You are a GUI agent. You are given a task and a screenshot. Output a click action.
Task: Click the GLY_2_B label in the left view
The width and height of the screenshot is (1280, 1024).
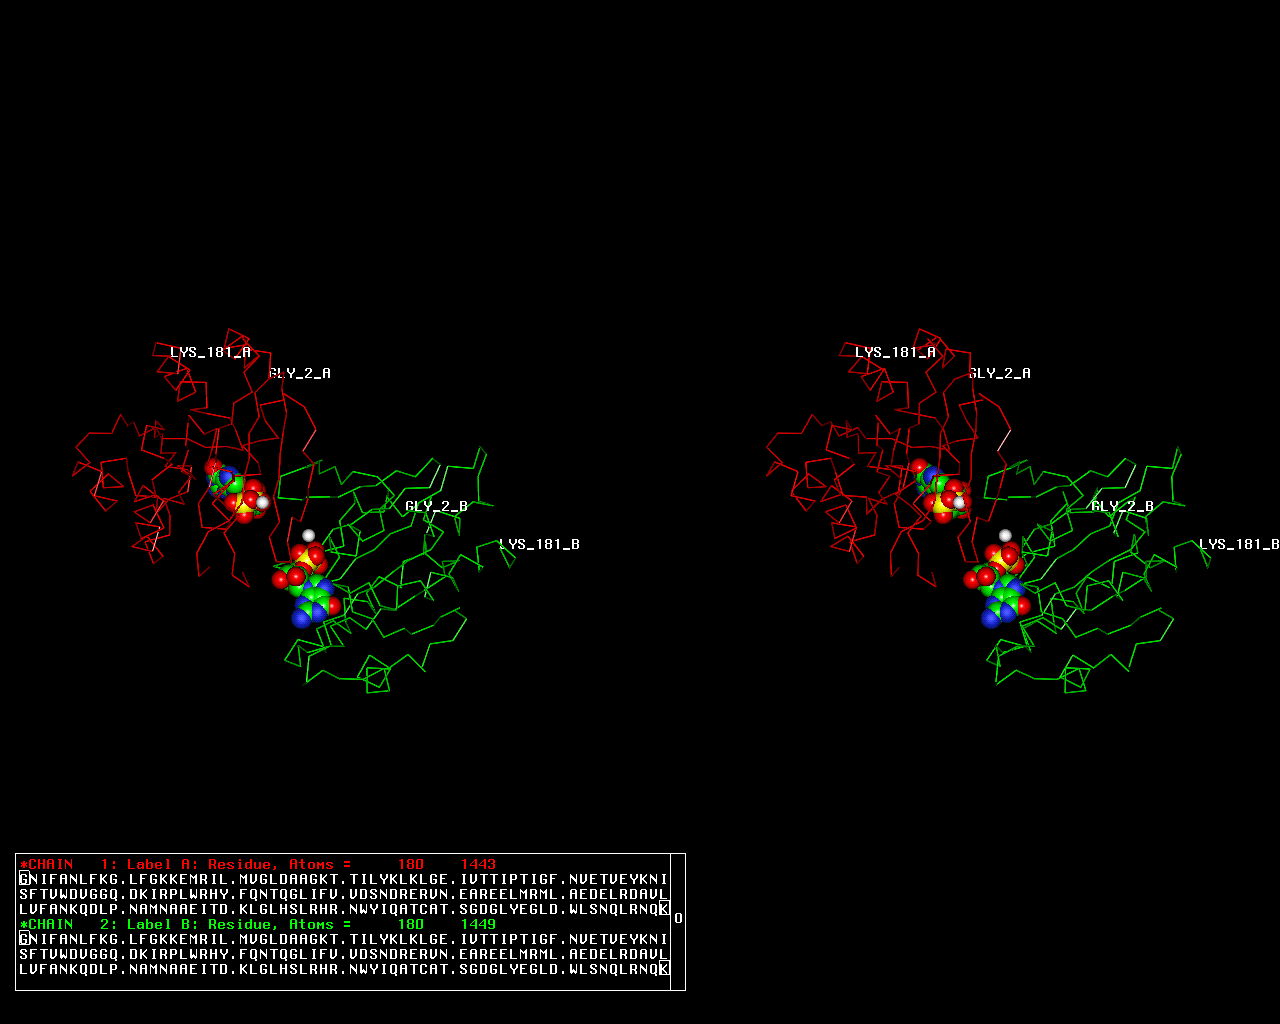[436, 506]
